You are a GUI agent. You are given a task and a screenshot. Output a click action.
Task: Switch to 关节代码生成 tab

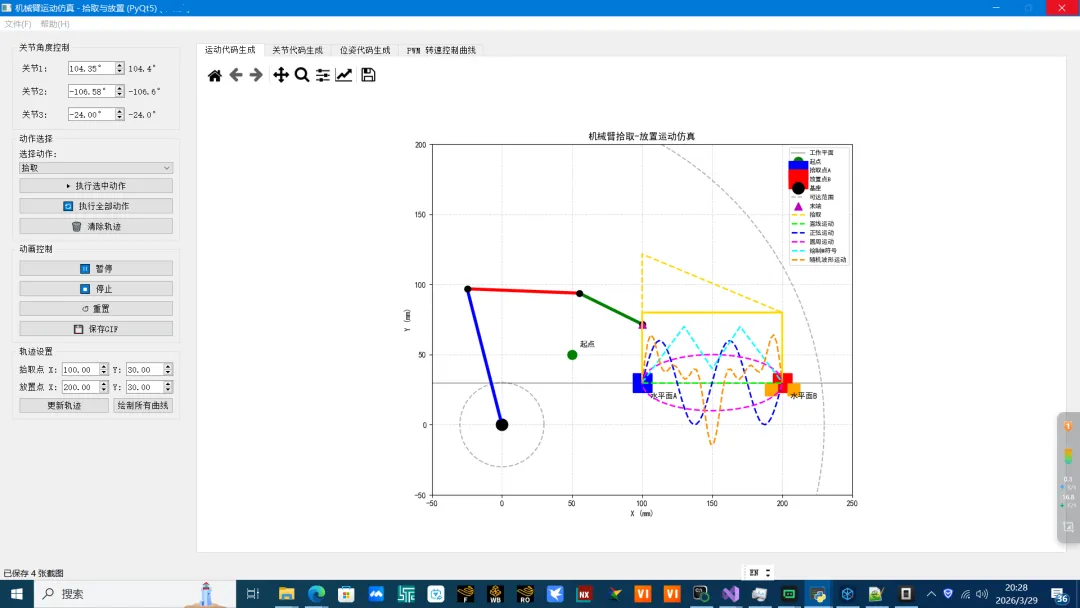298,50
